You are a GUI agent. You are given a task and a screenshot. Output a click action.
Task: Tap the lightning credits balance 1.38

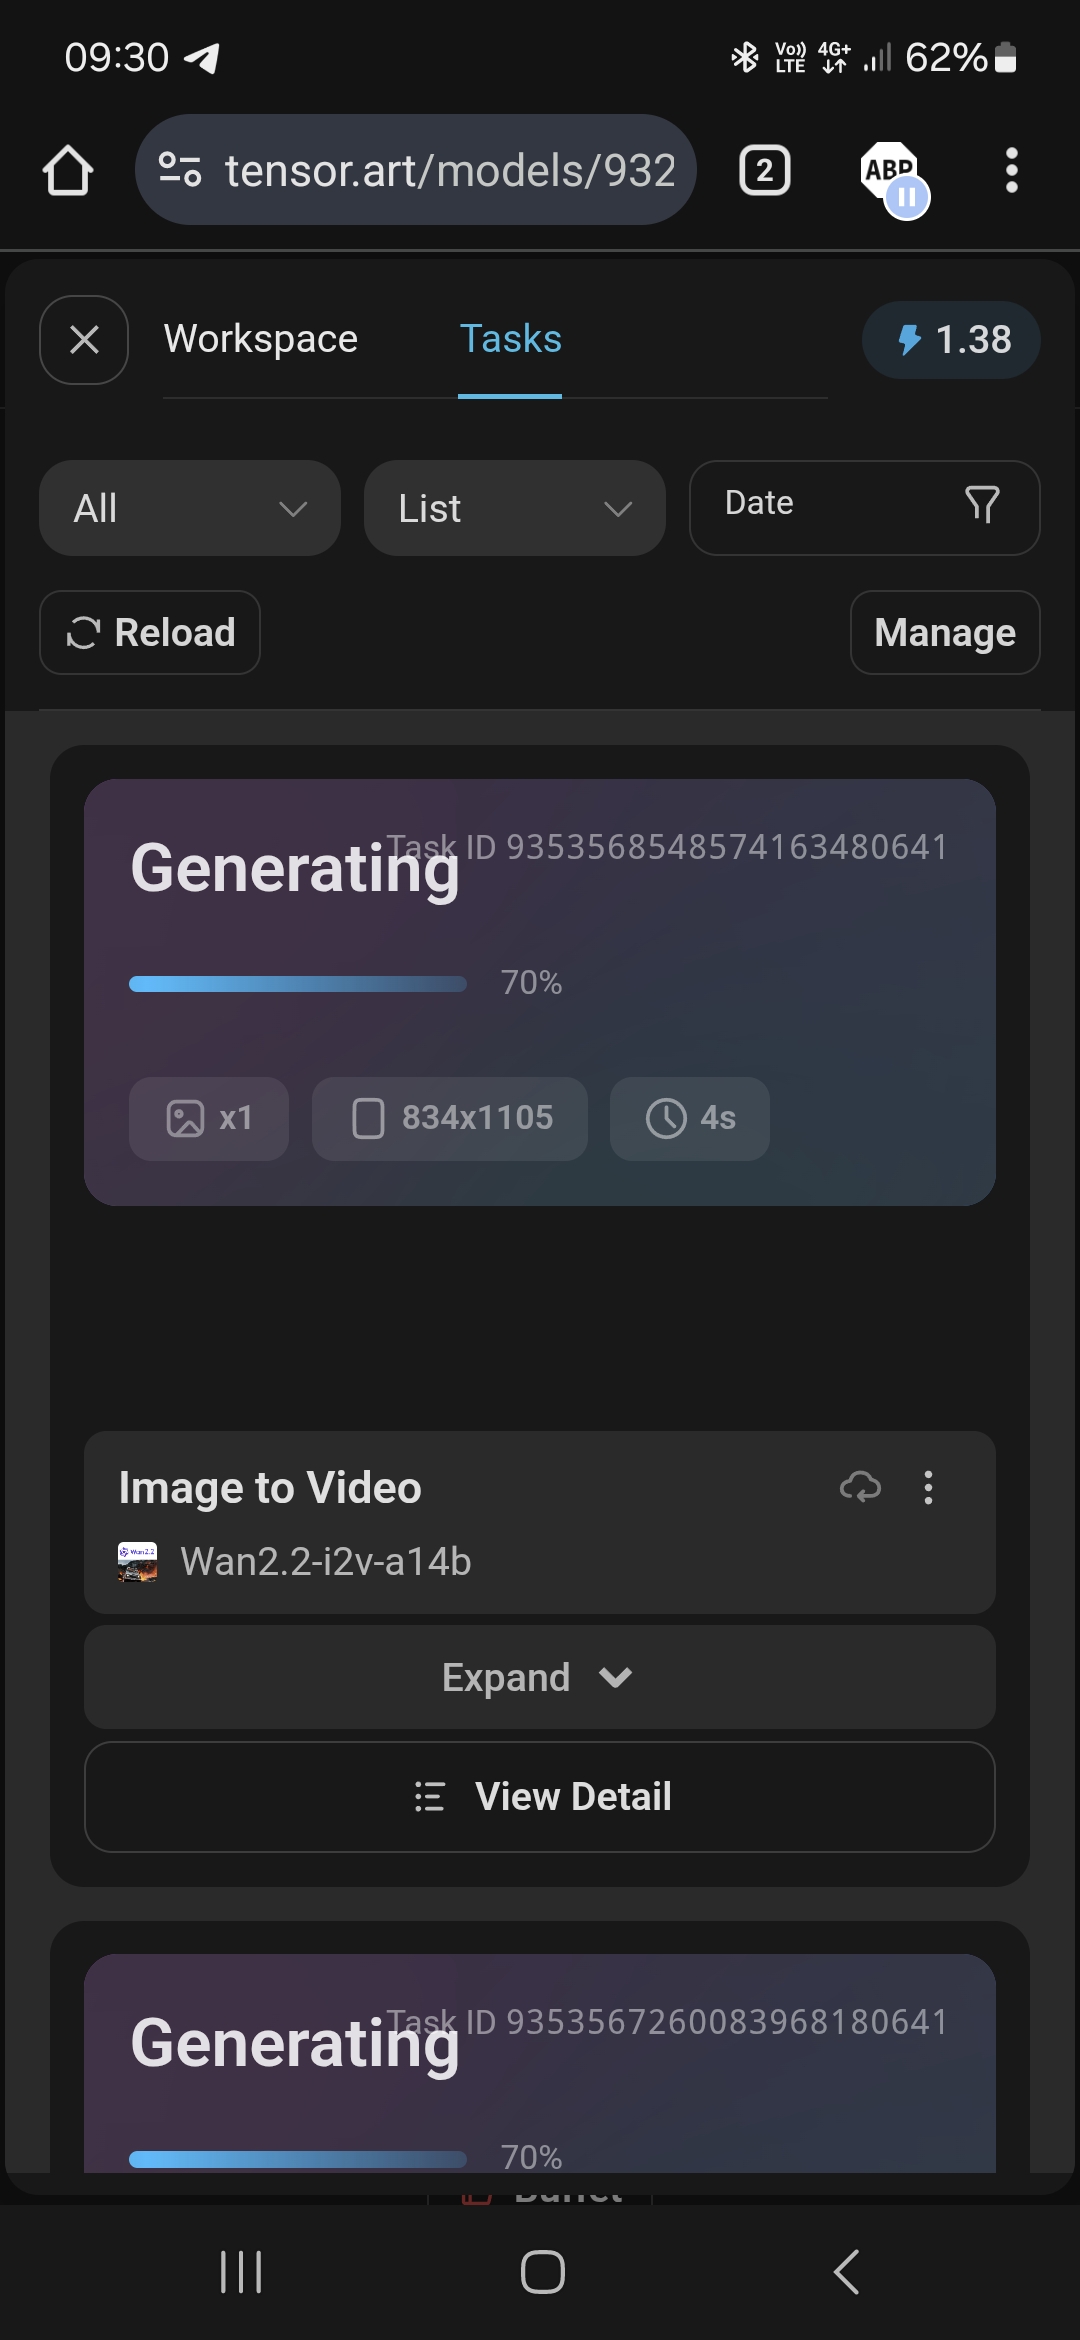coord(951,340)
